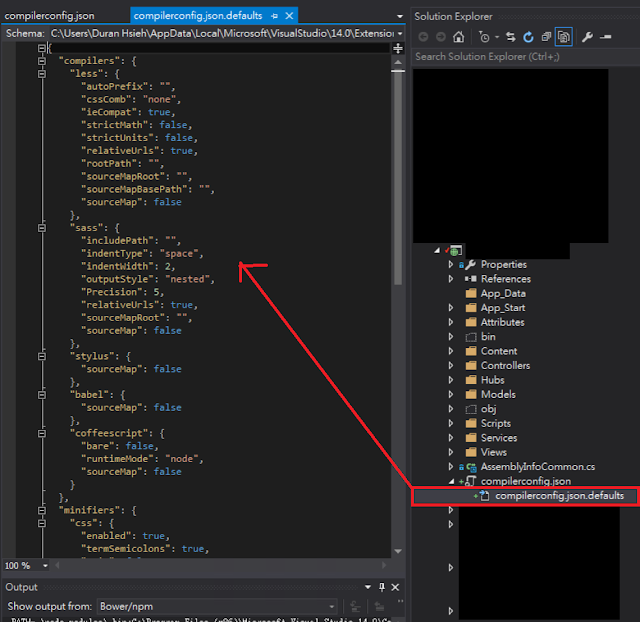Select the App_Data folder
The image size is (640, 622).
(x=503, y=293)
